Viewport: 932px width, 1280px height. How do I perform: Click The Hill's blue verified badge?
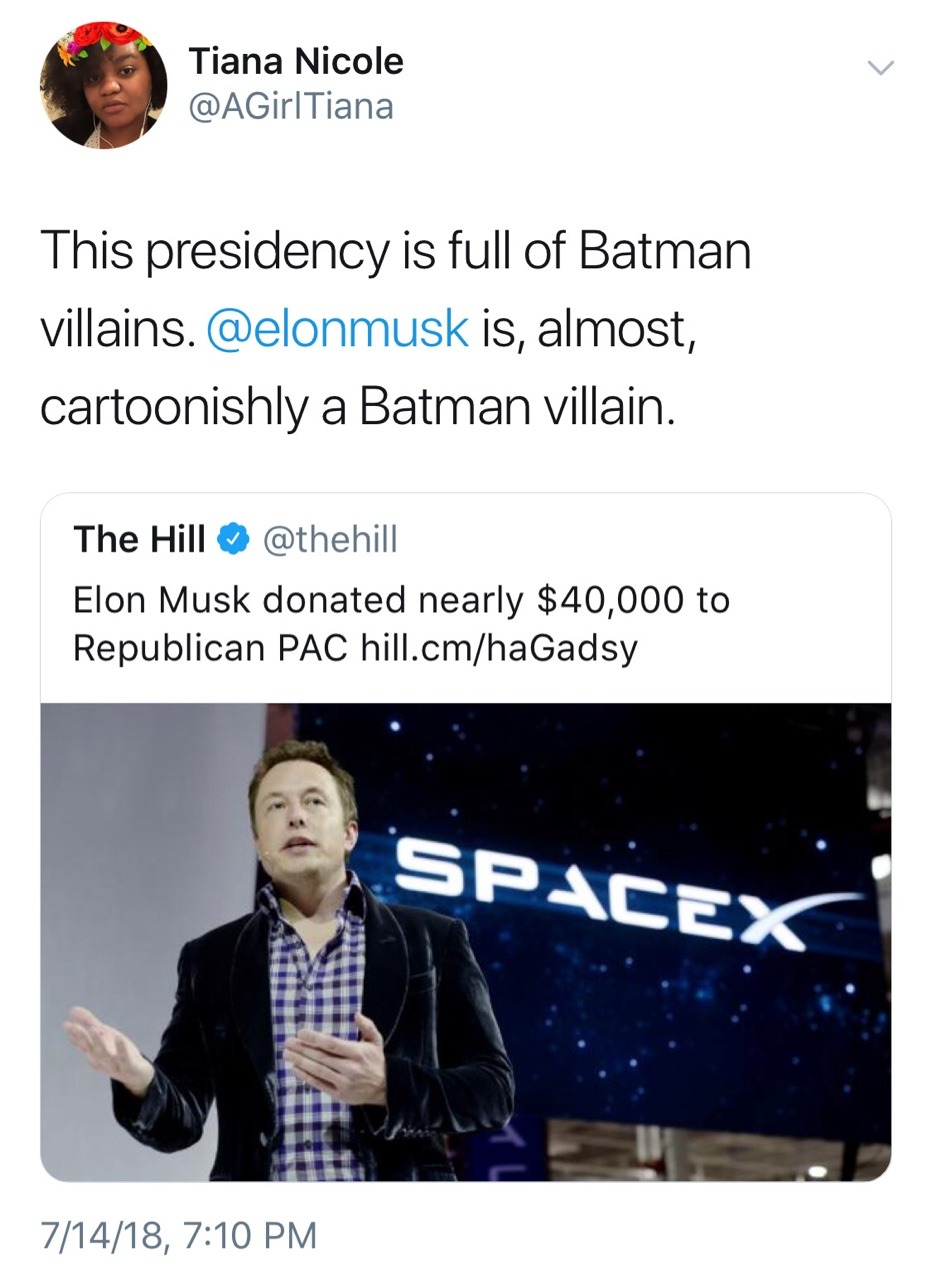click(x=233, y=540)
